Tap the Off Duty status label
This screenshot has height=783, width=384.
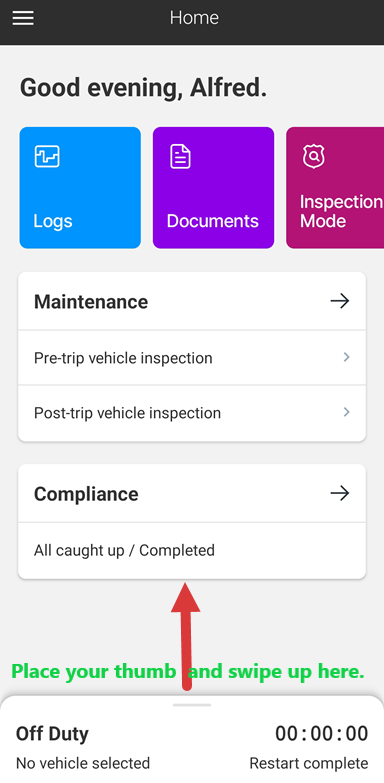pos(52,734)
